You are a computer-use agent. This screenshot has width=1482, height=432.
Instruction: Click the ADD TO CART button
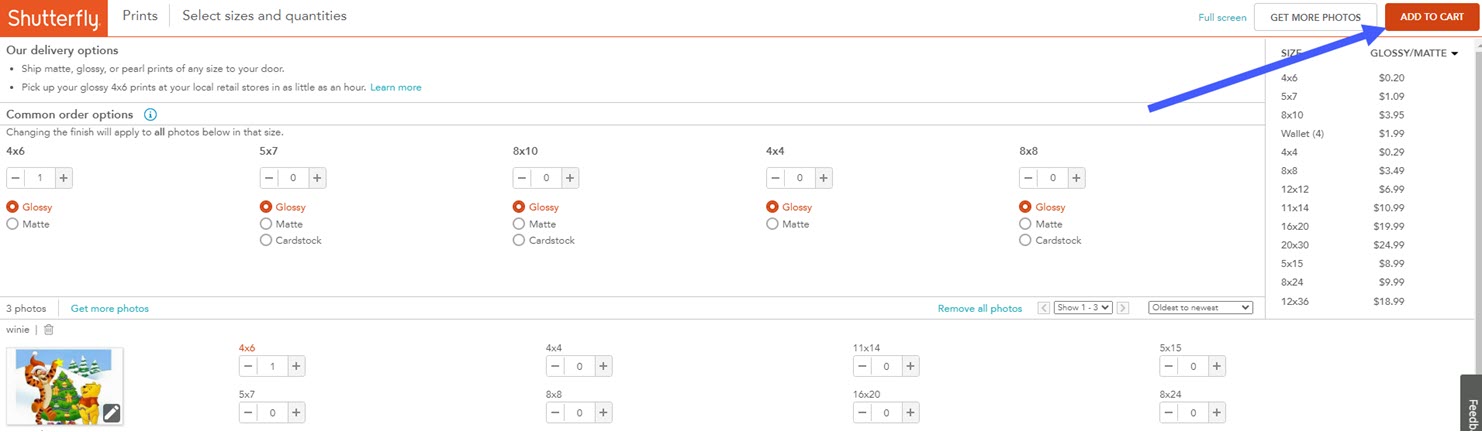point(1431,17)
